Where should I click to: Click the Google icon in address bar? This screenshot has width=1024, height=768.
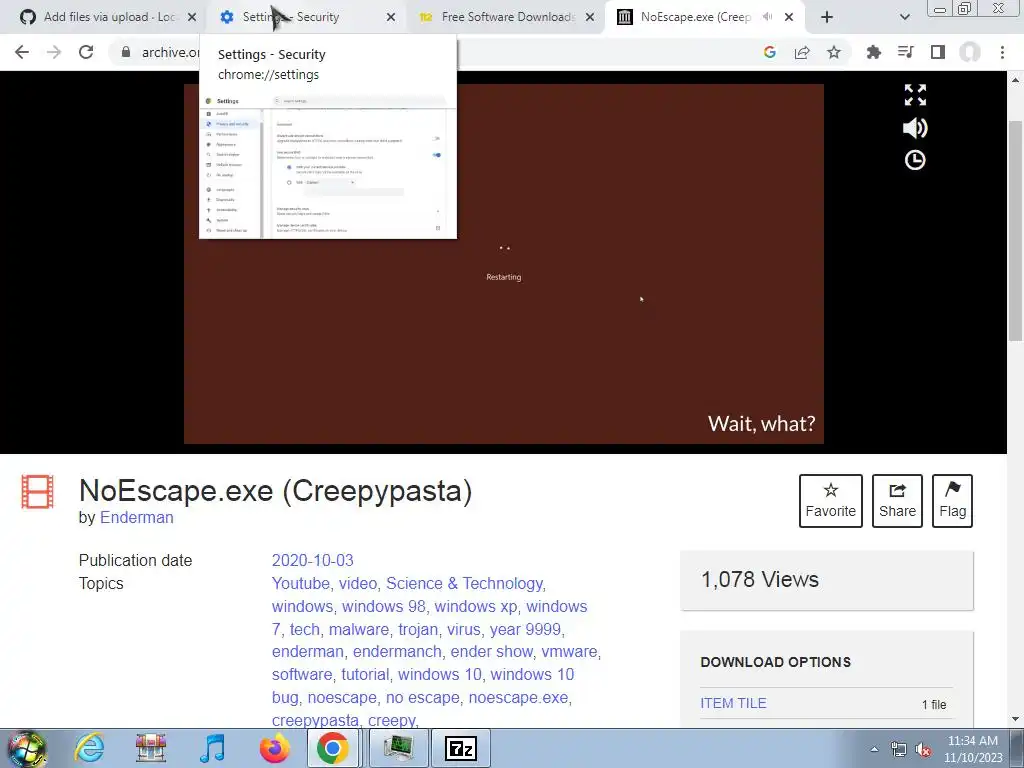click(769, 52)
